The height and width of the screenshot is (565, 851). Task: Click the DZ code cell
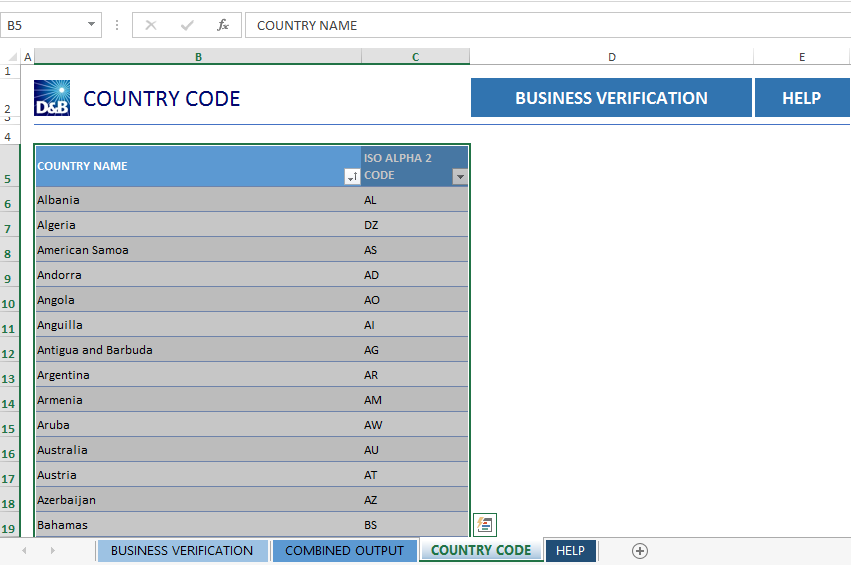(x=415, y=225)
